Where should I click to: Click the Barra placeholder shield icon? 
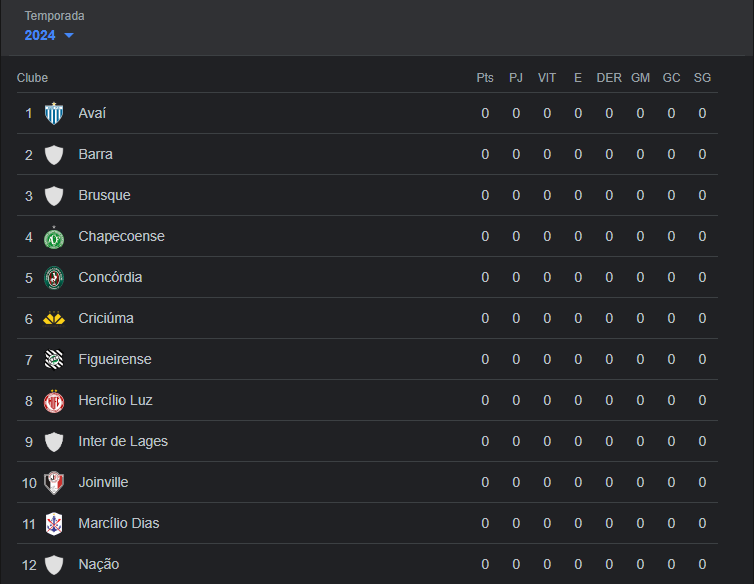pyautogui.click(x=54, y=155)
